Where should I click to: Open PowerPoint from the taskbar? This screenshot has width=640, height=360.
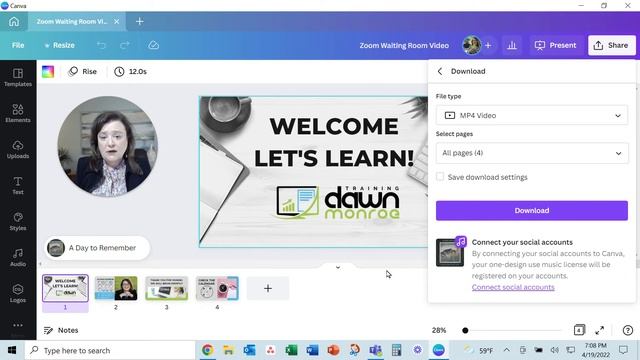pos(333,350)
